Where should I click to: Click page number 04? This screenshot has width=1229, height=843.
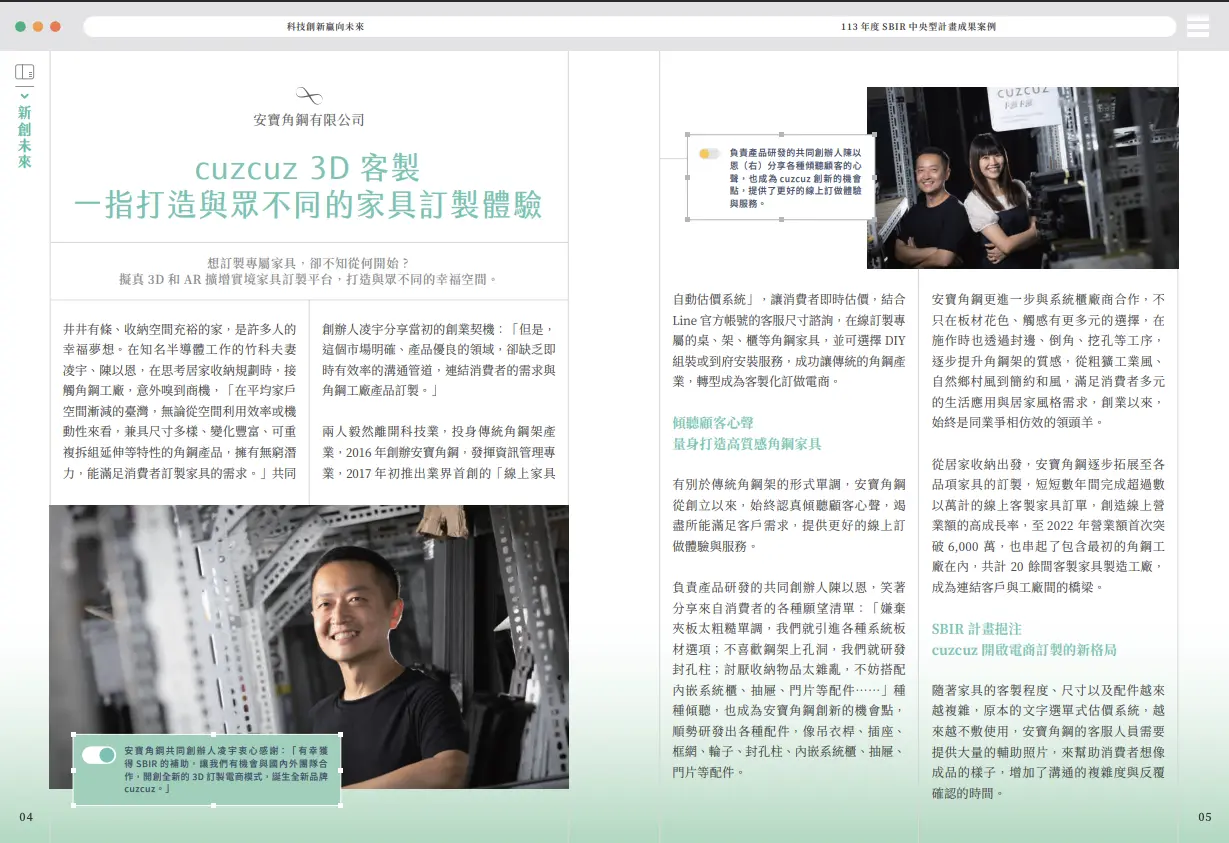[x=27, y=817]
